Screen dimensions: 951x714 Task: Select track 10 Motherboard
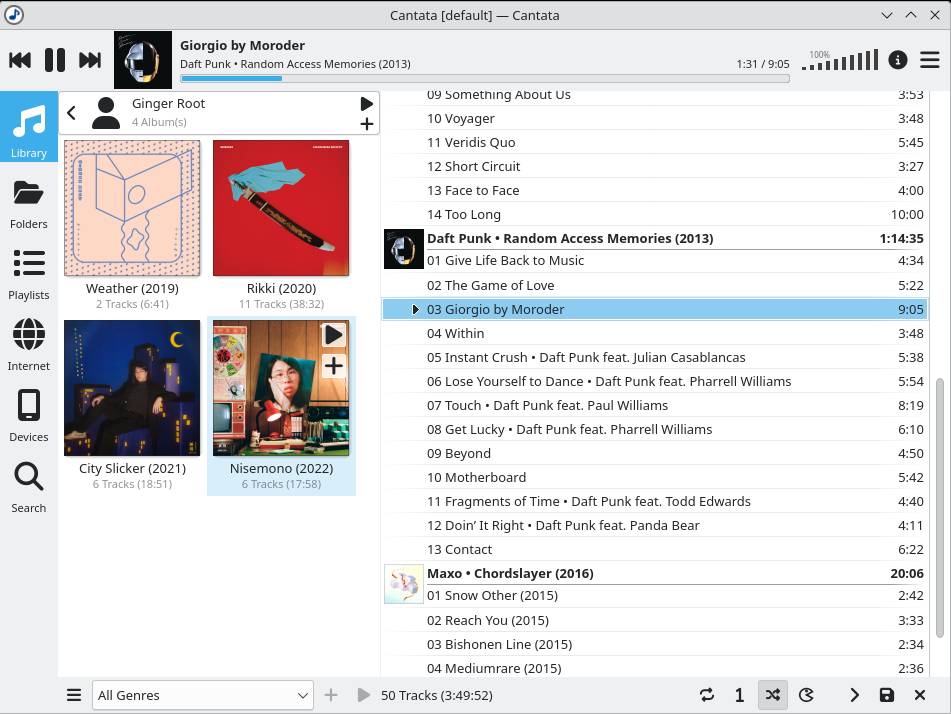654,477
